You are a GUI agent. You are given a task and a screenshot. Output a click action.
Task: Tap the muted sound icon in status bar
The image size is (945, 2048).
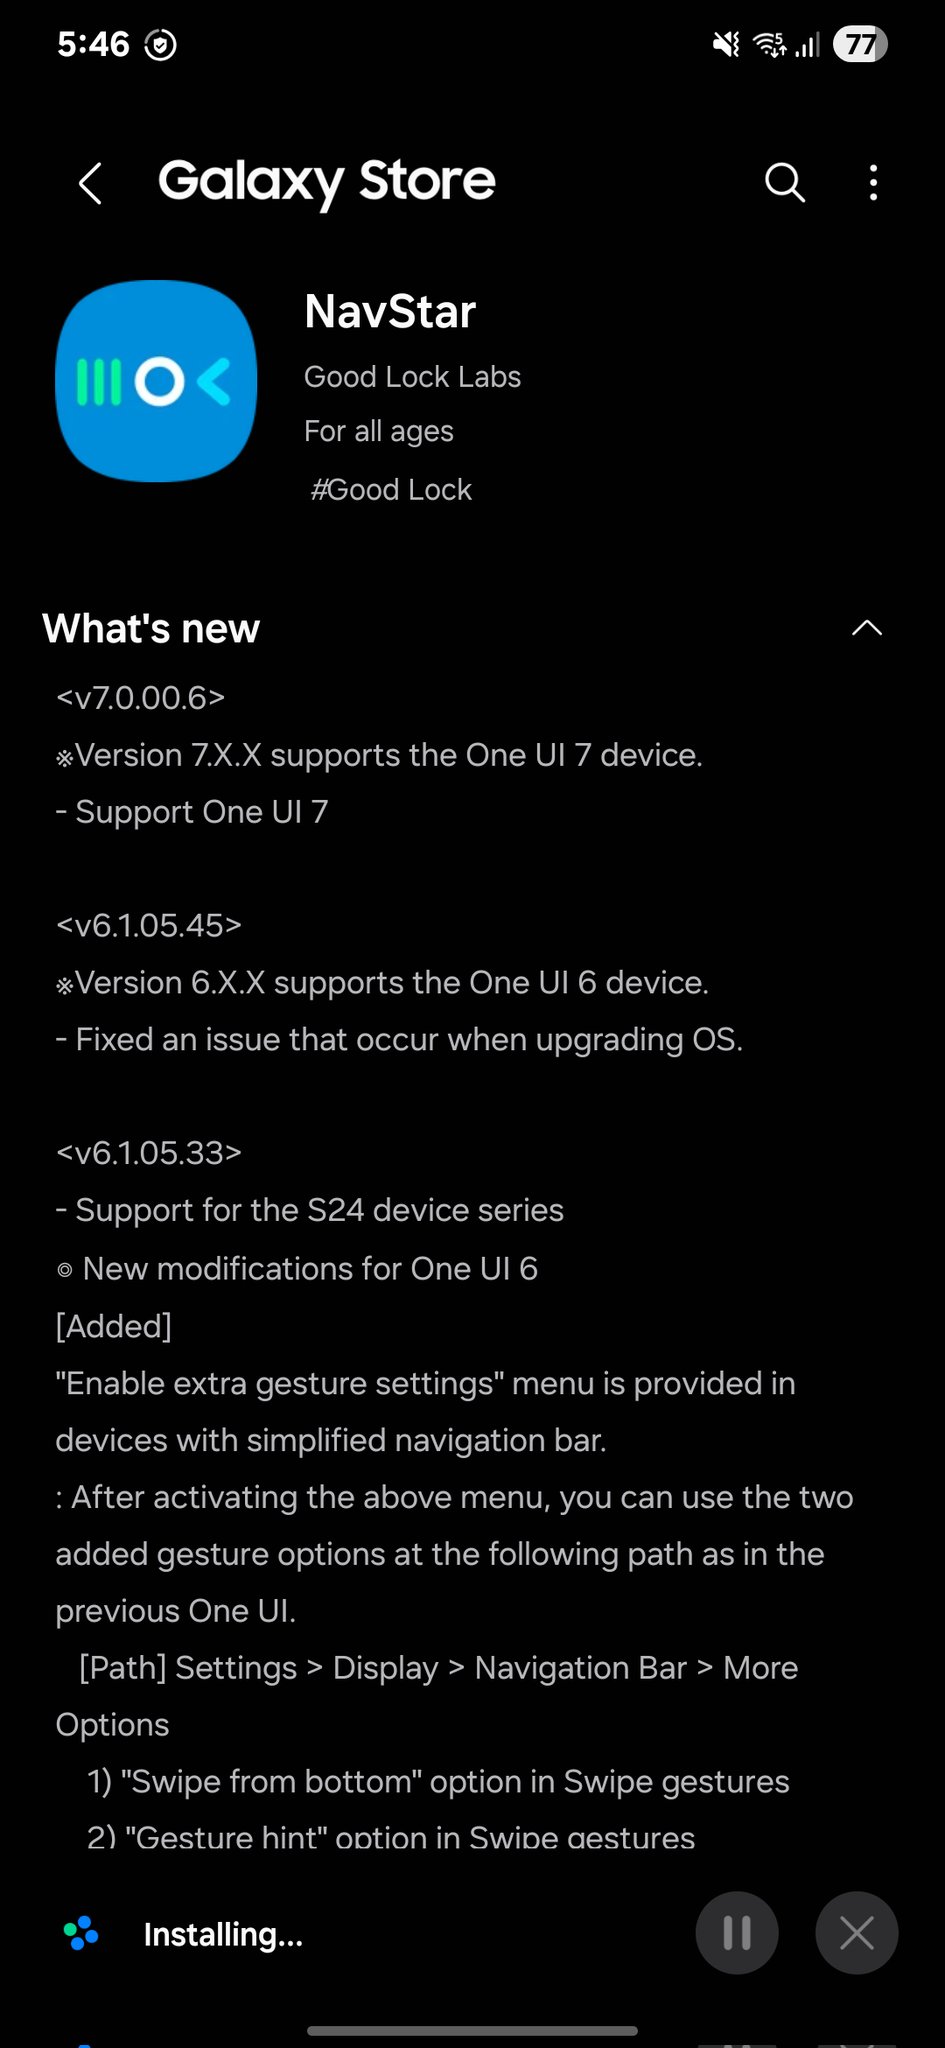tap(725, 44)
